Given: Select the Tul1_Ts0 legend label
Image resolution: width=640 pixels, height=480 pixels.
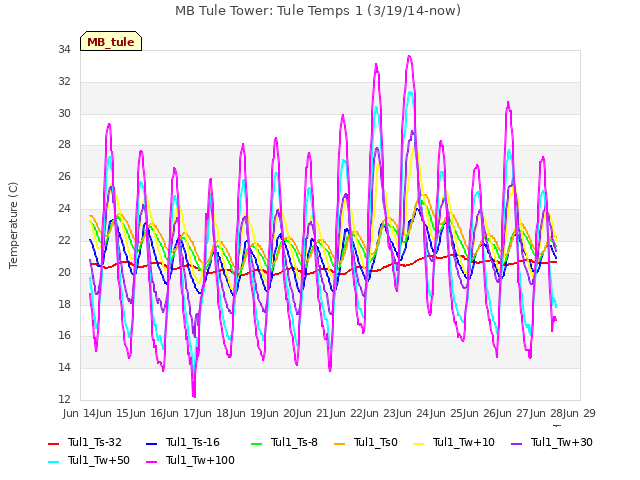Looking at the screenshot, I should click(376, 442).
